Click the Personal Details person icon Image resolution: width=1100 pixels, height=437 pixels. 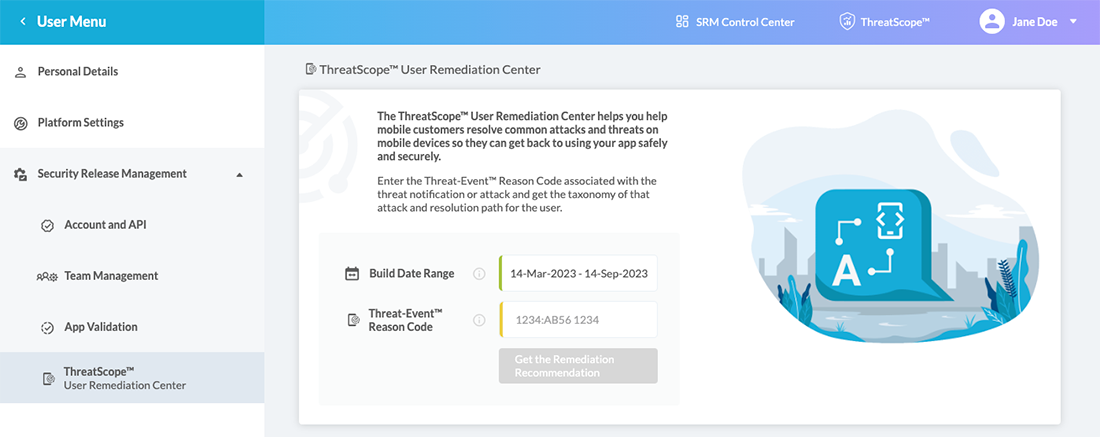tap(20, 72)
